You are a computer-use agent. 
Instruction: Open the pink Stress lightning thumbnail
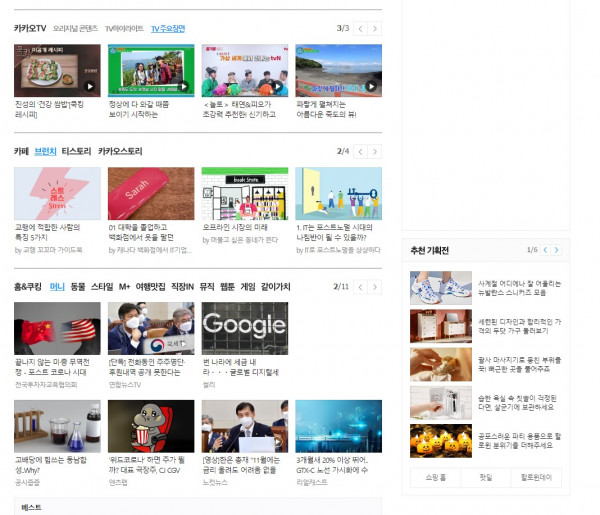57,193
